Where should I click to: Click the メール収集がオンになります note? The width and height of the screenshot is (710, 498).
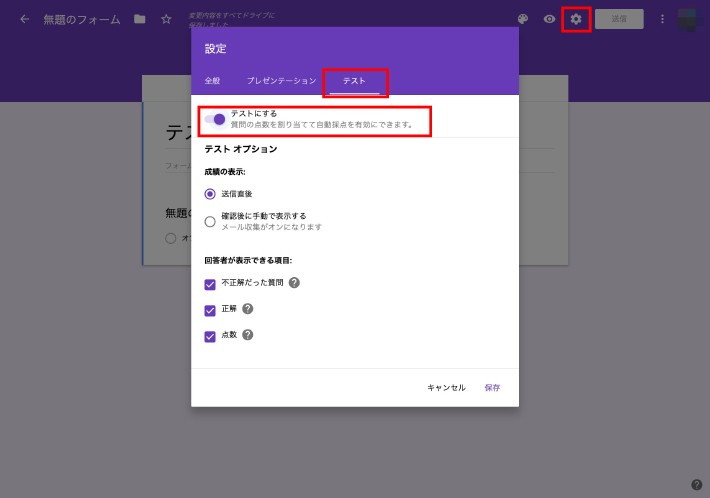272,227
